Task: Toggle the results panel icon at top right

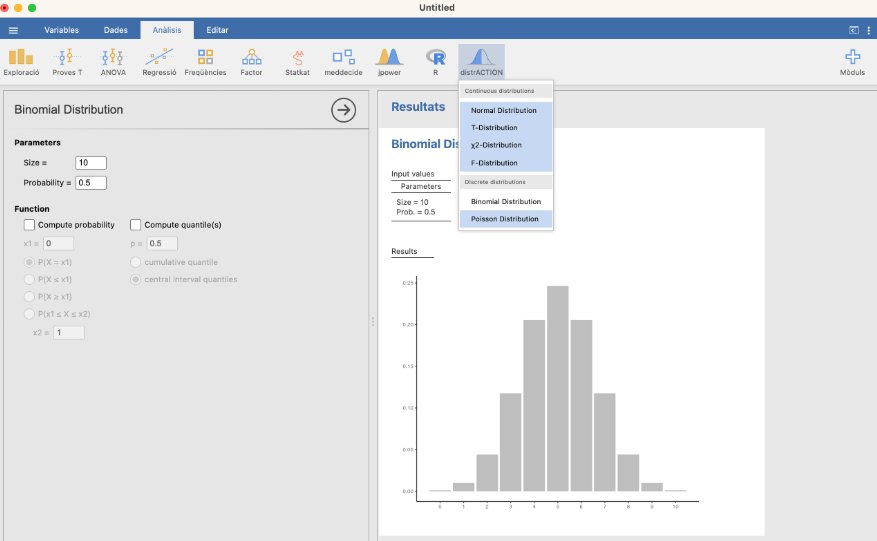Action: coord(854,30)
